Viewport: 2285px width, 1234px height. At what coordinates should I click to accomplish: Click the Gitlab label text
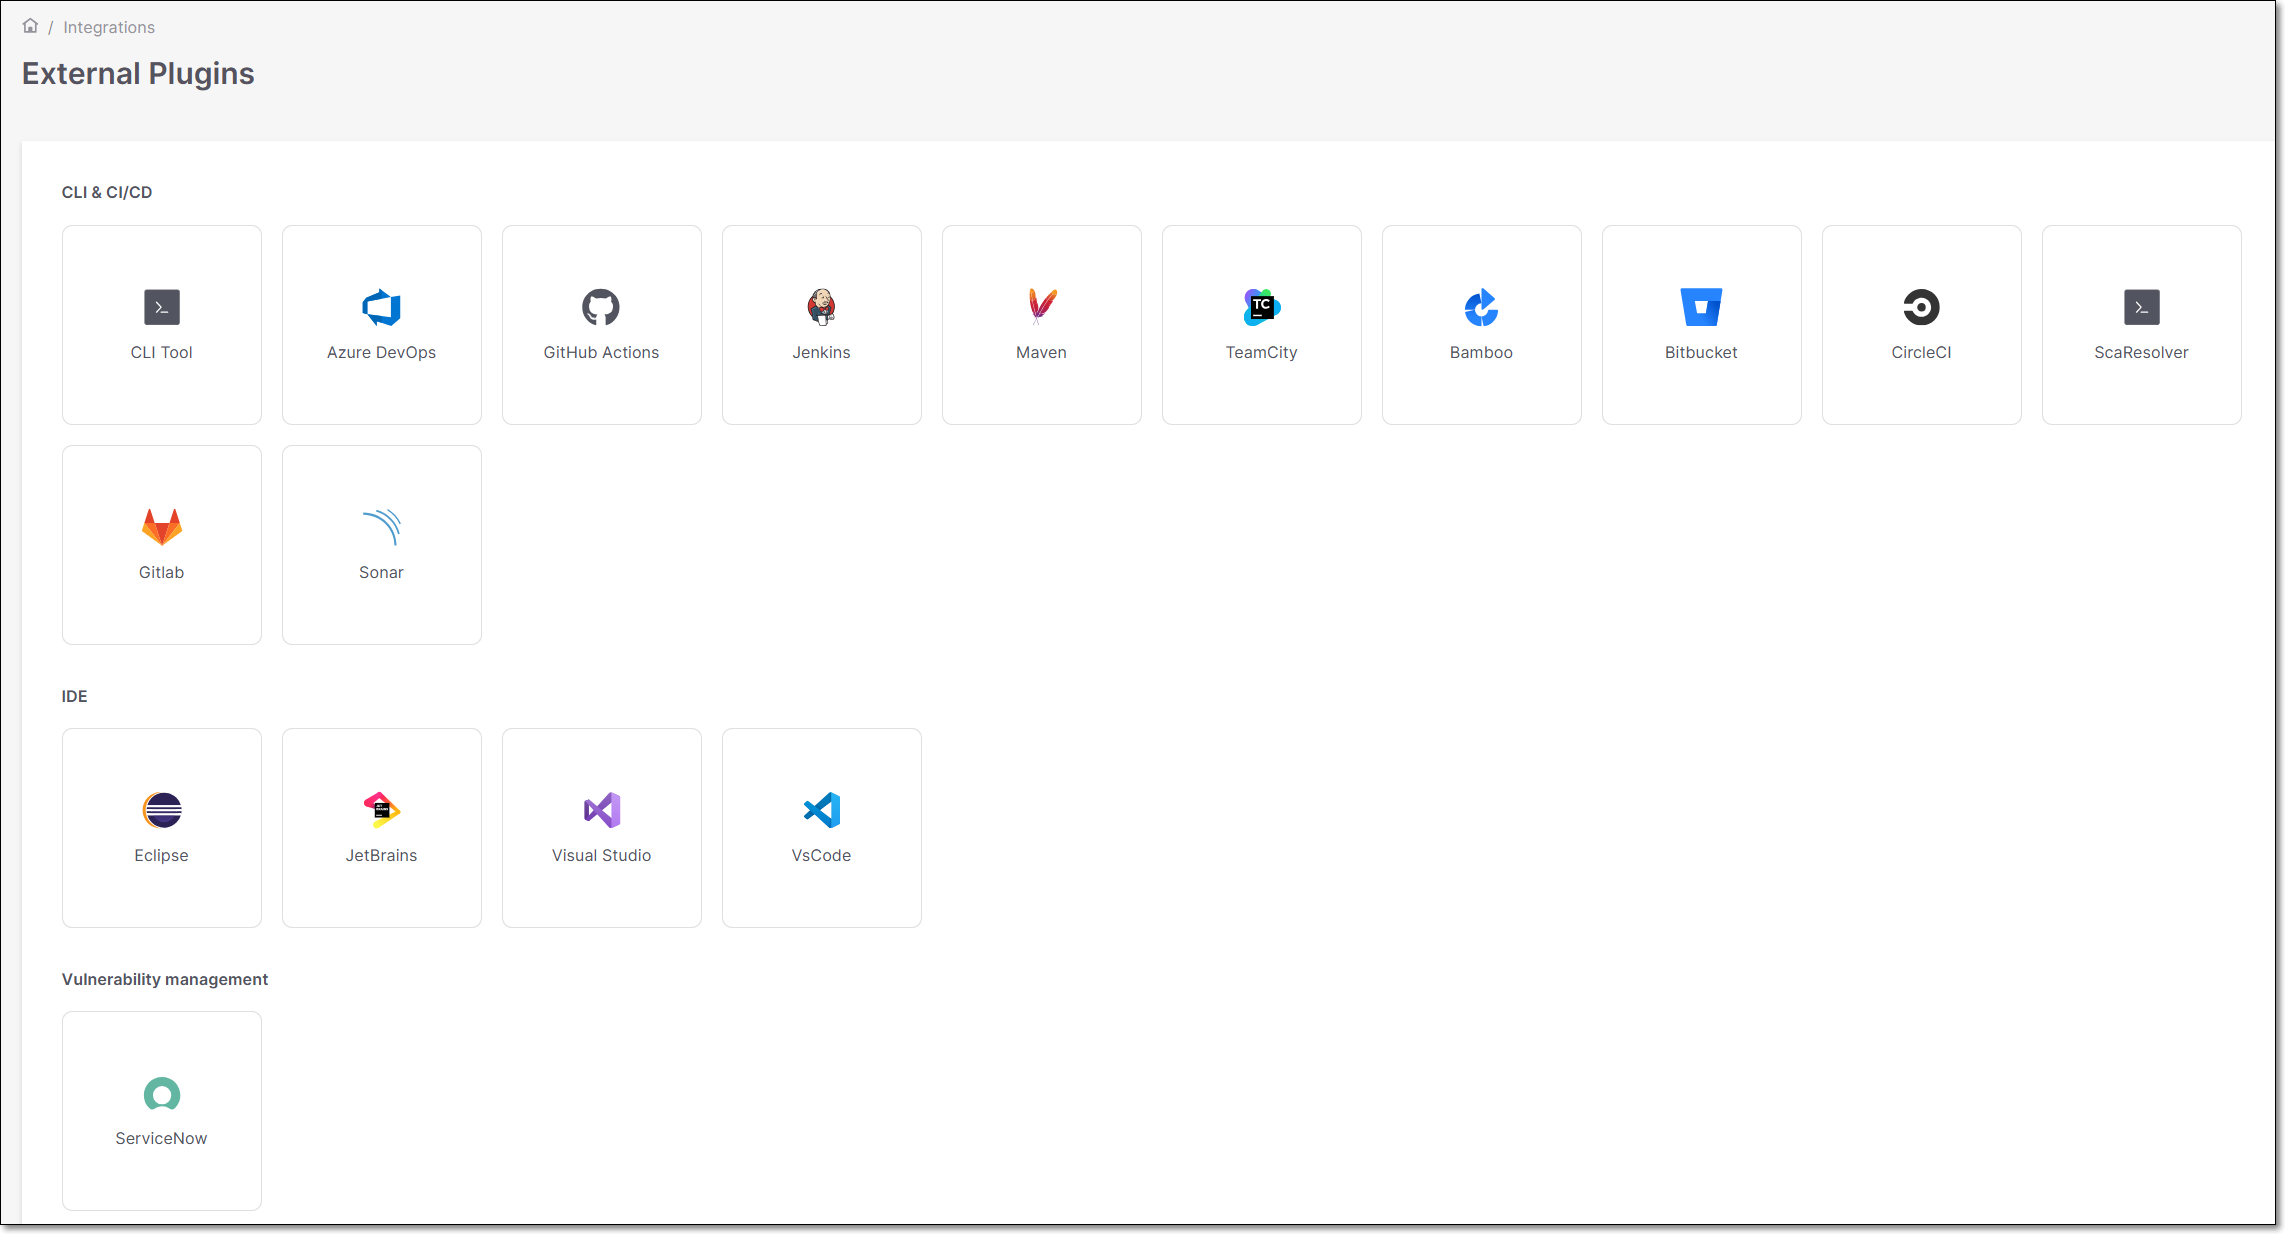click(x=162, y=572)
